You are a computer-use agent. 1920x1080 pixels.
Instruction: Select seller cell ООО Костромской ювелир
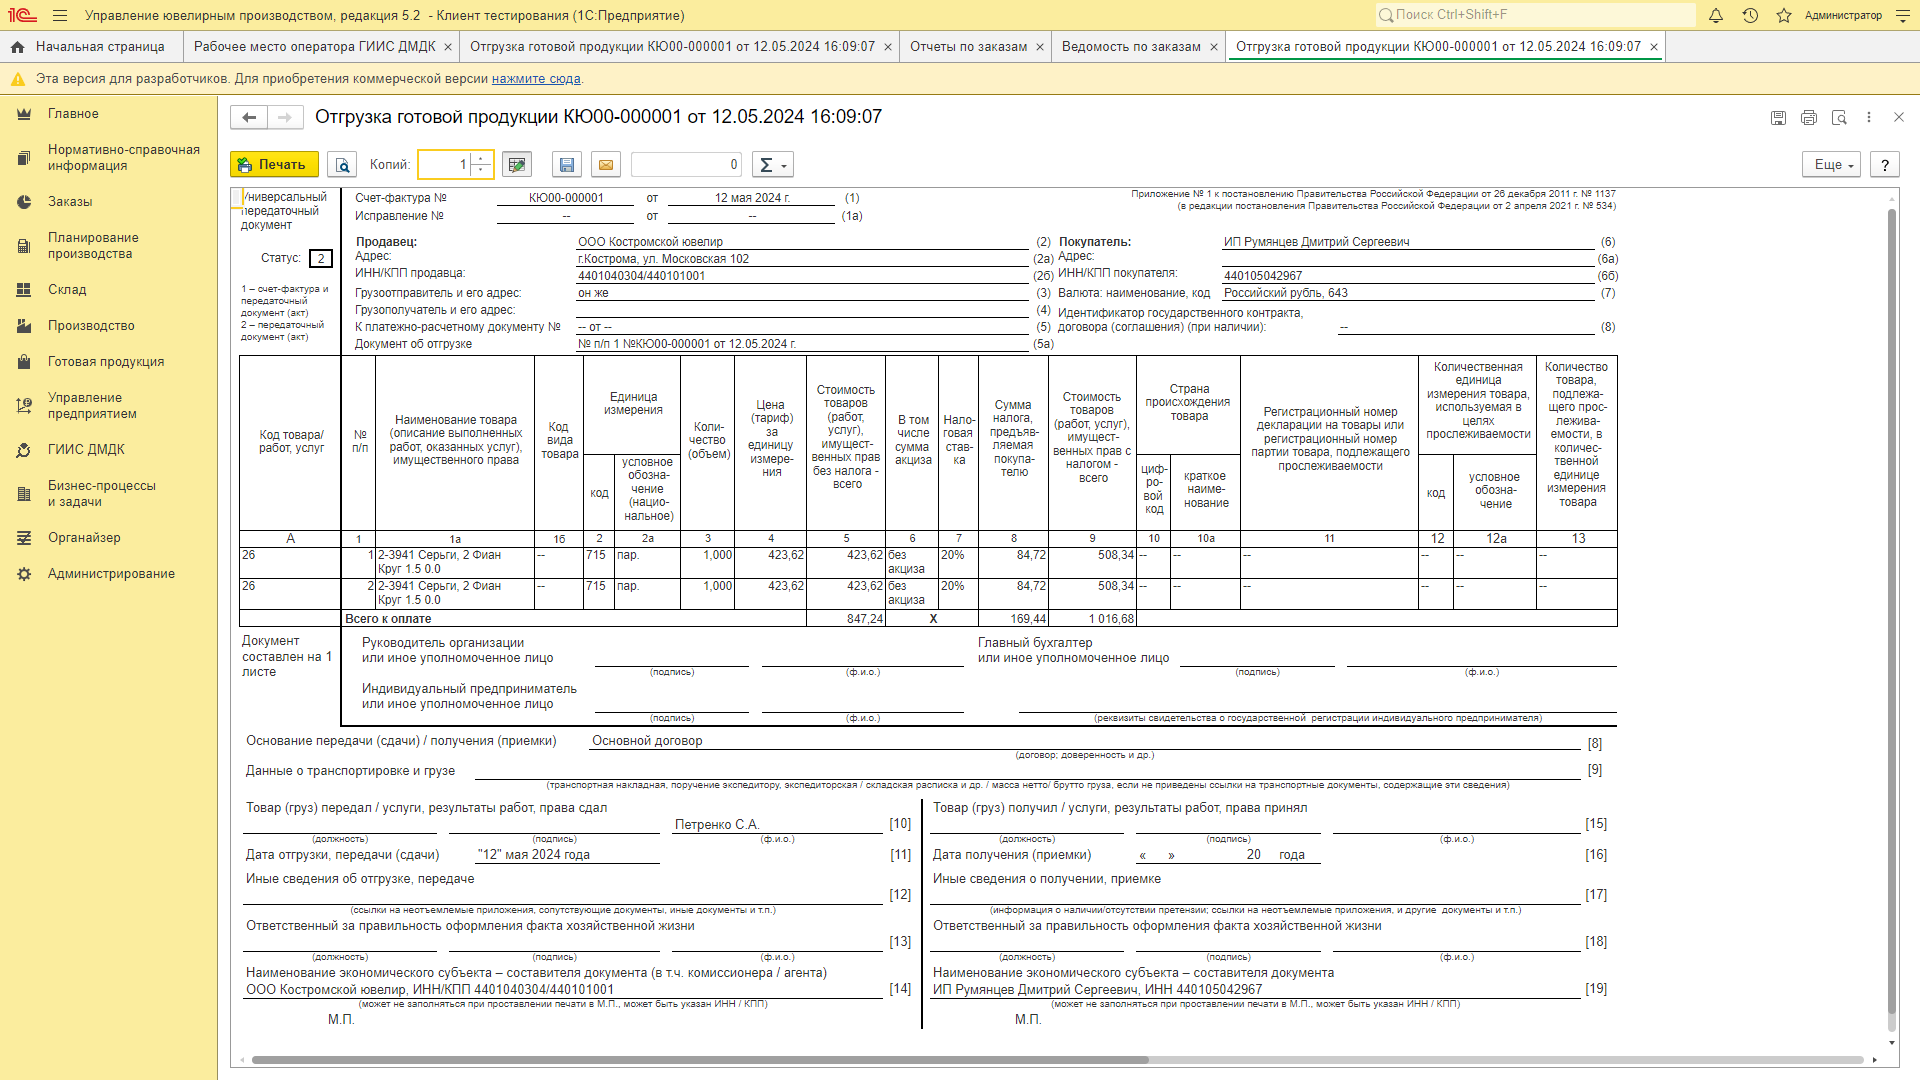pyautogui.click(x=802, y=242)
